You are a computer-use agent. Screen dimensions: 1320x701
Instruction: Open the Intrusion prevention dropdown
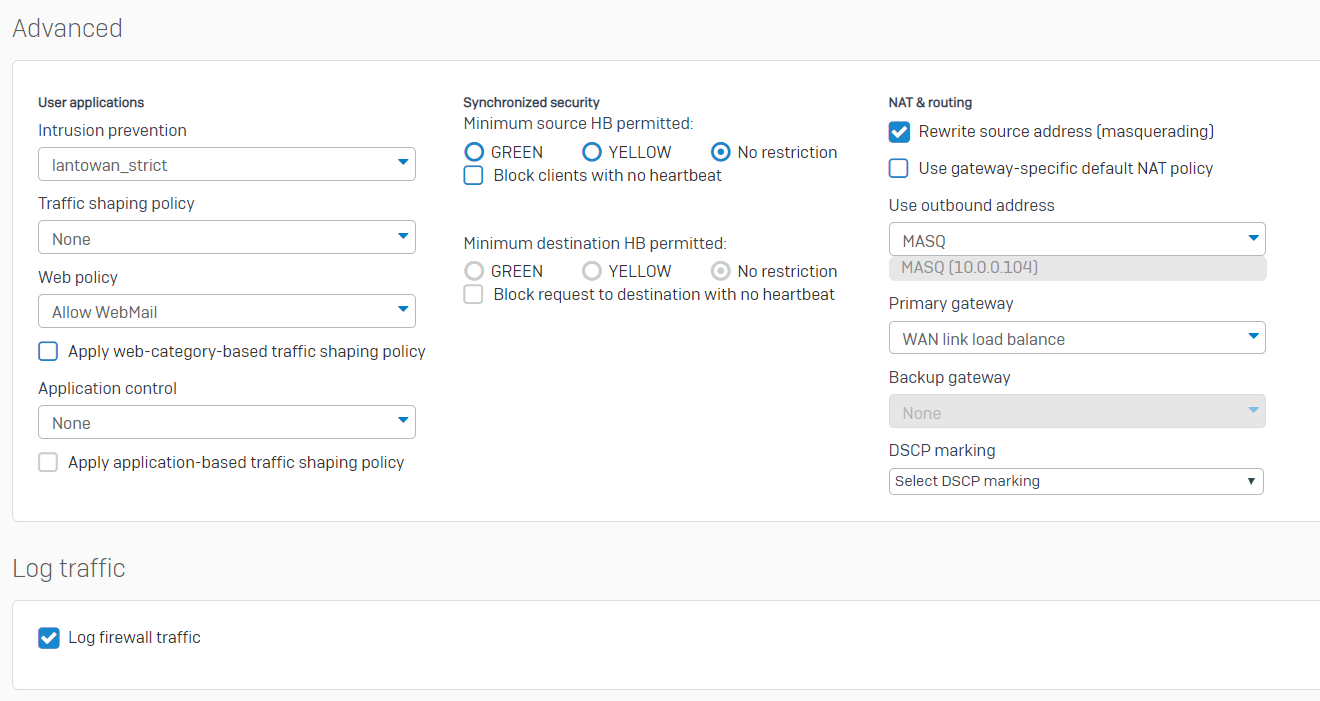(x=227, y=164)
